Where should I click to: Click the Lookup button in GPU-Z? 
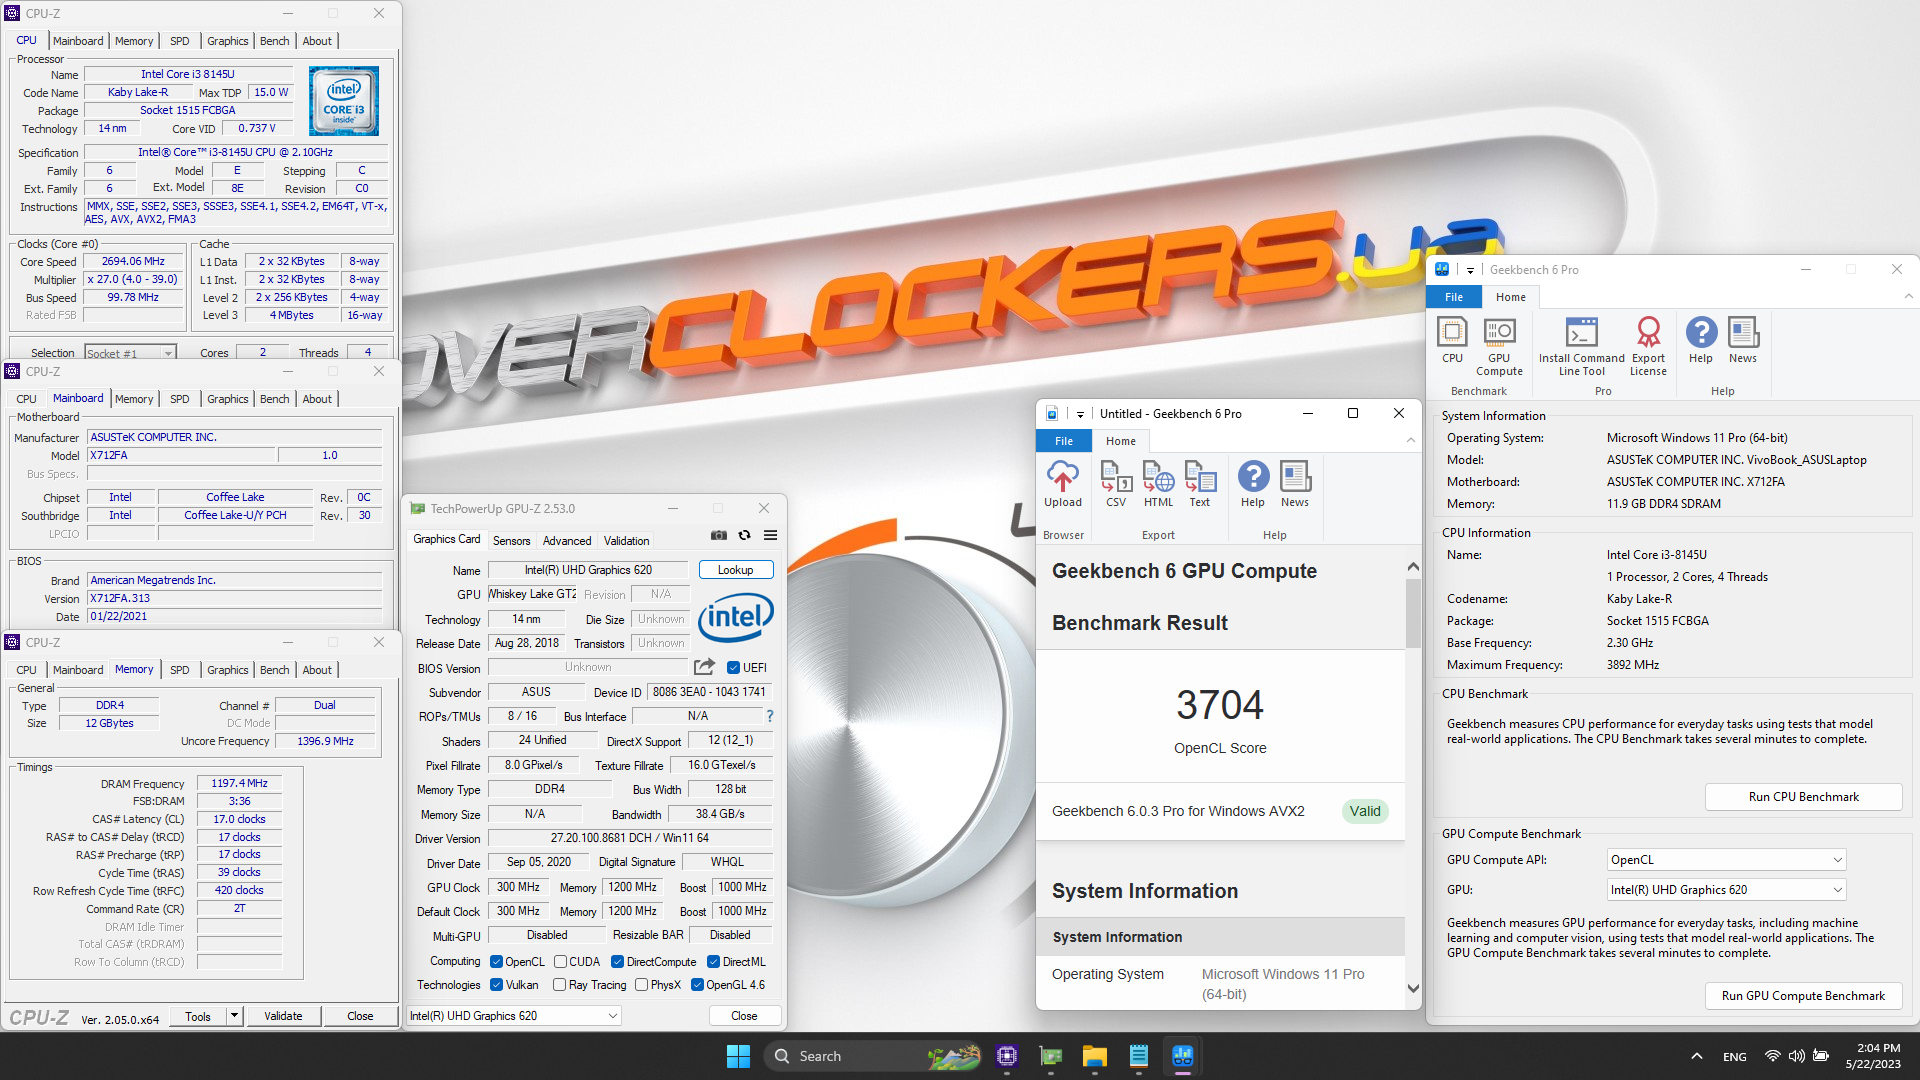click(735, 570)
